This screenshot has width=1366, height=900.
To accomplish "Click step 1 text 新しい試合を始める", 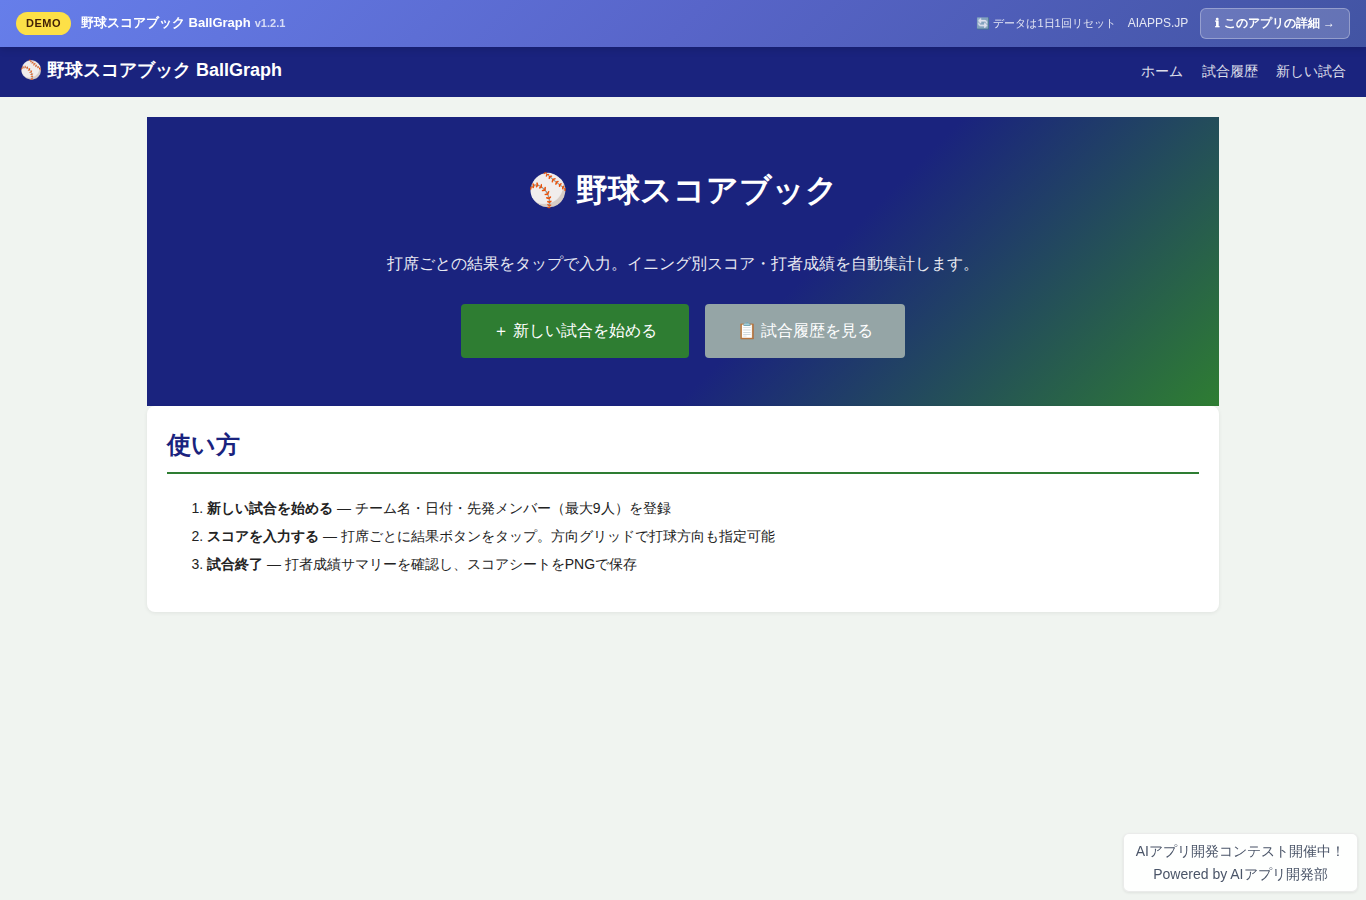I will coord(270,508).
